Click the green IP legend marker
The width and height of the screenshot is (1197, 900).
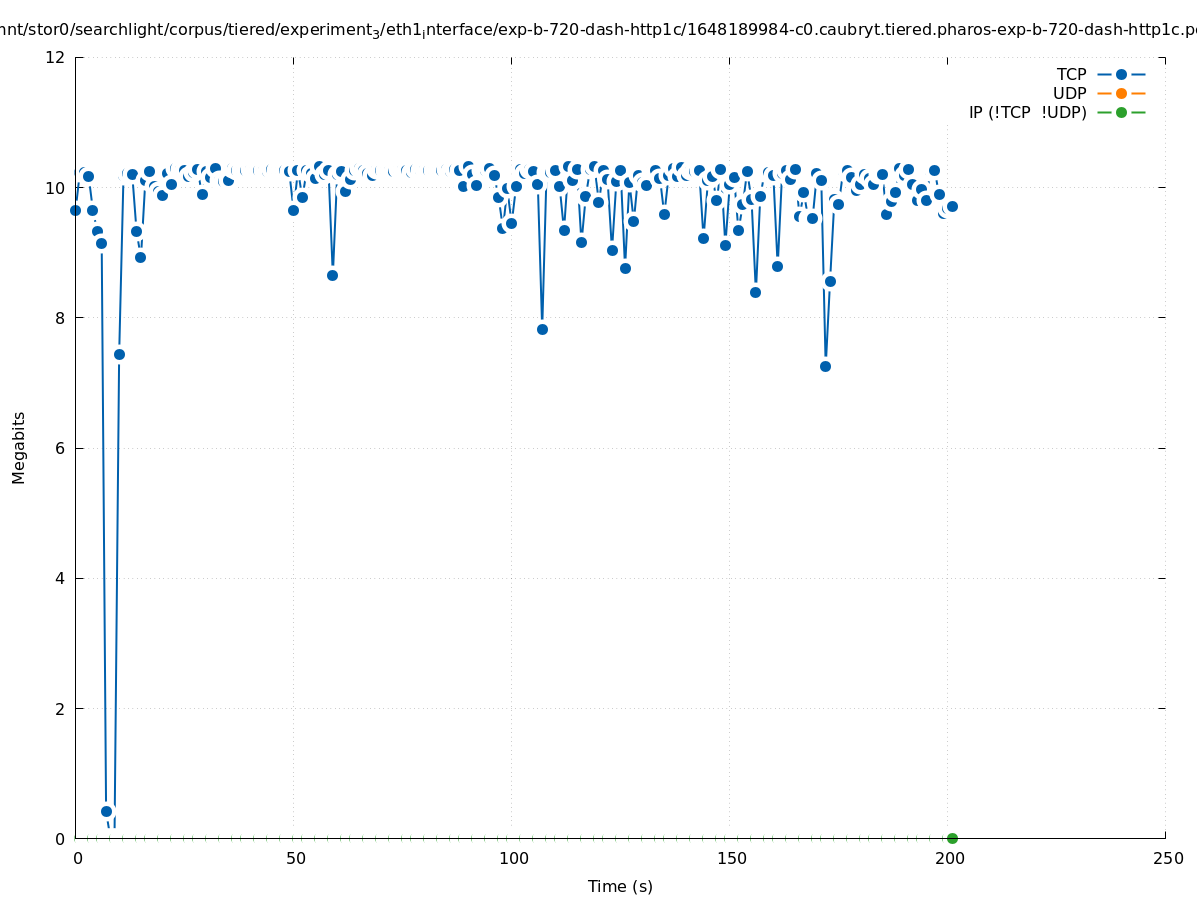click(1121, 112)
